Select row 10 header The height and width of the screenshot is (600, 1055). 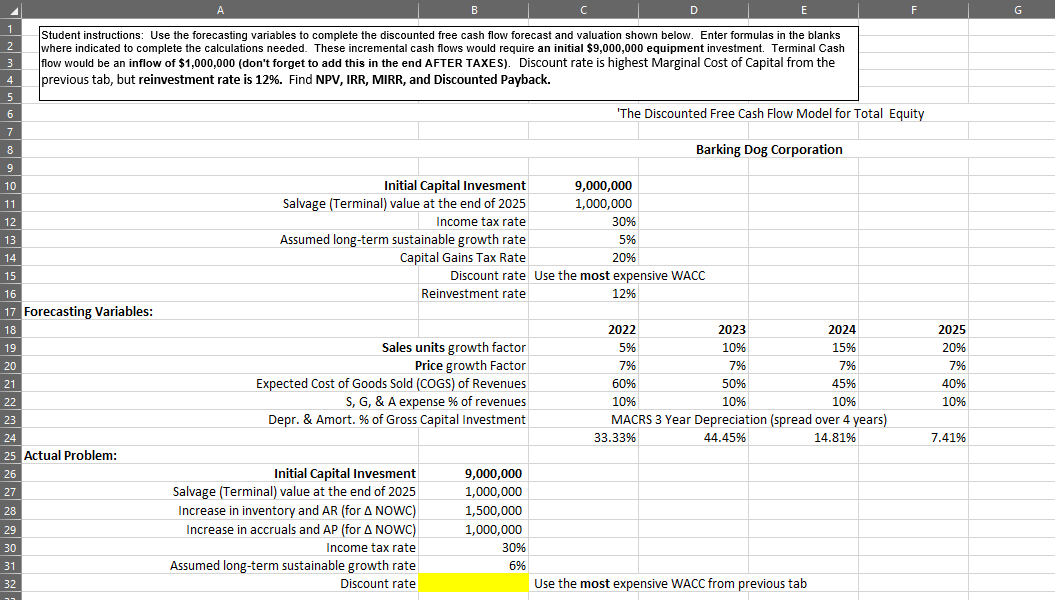[x=10, y=186]
